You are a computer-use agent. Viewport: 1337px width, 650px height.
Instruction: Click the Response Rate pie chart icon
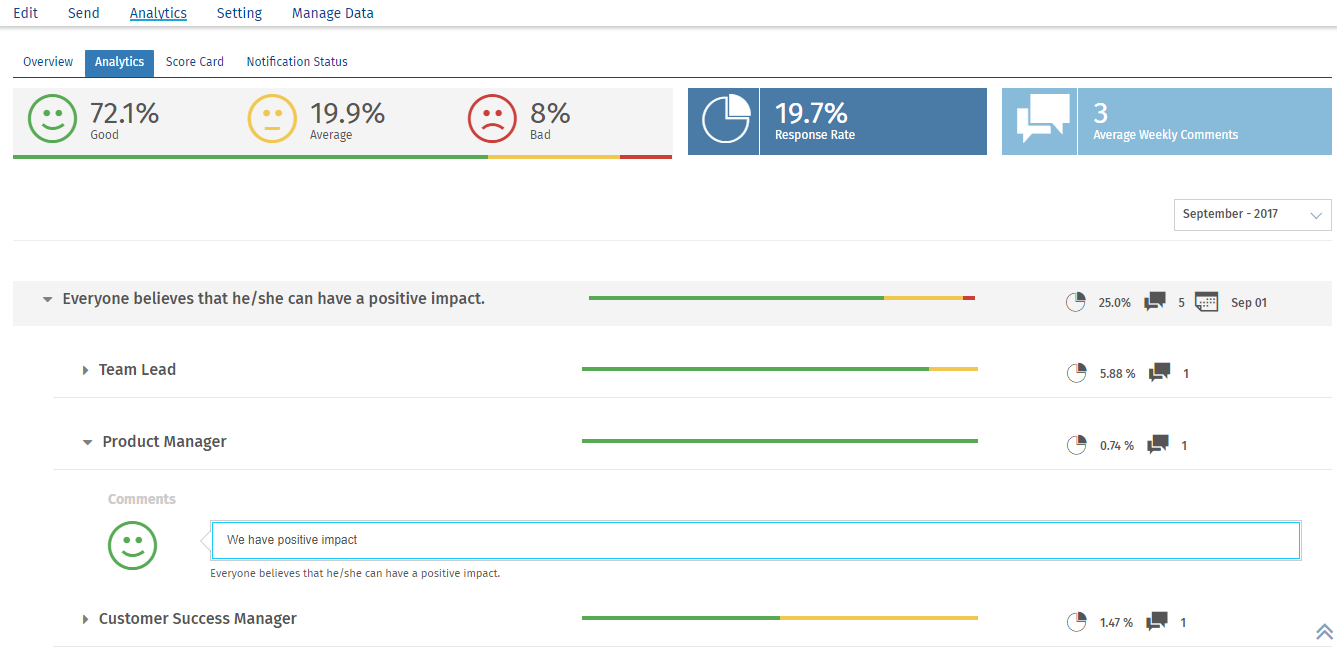[x=726, y=120]
